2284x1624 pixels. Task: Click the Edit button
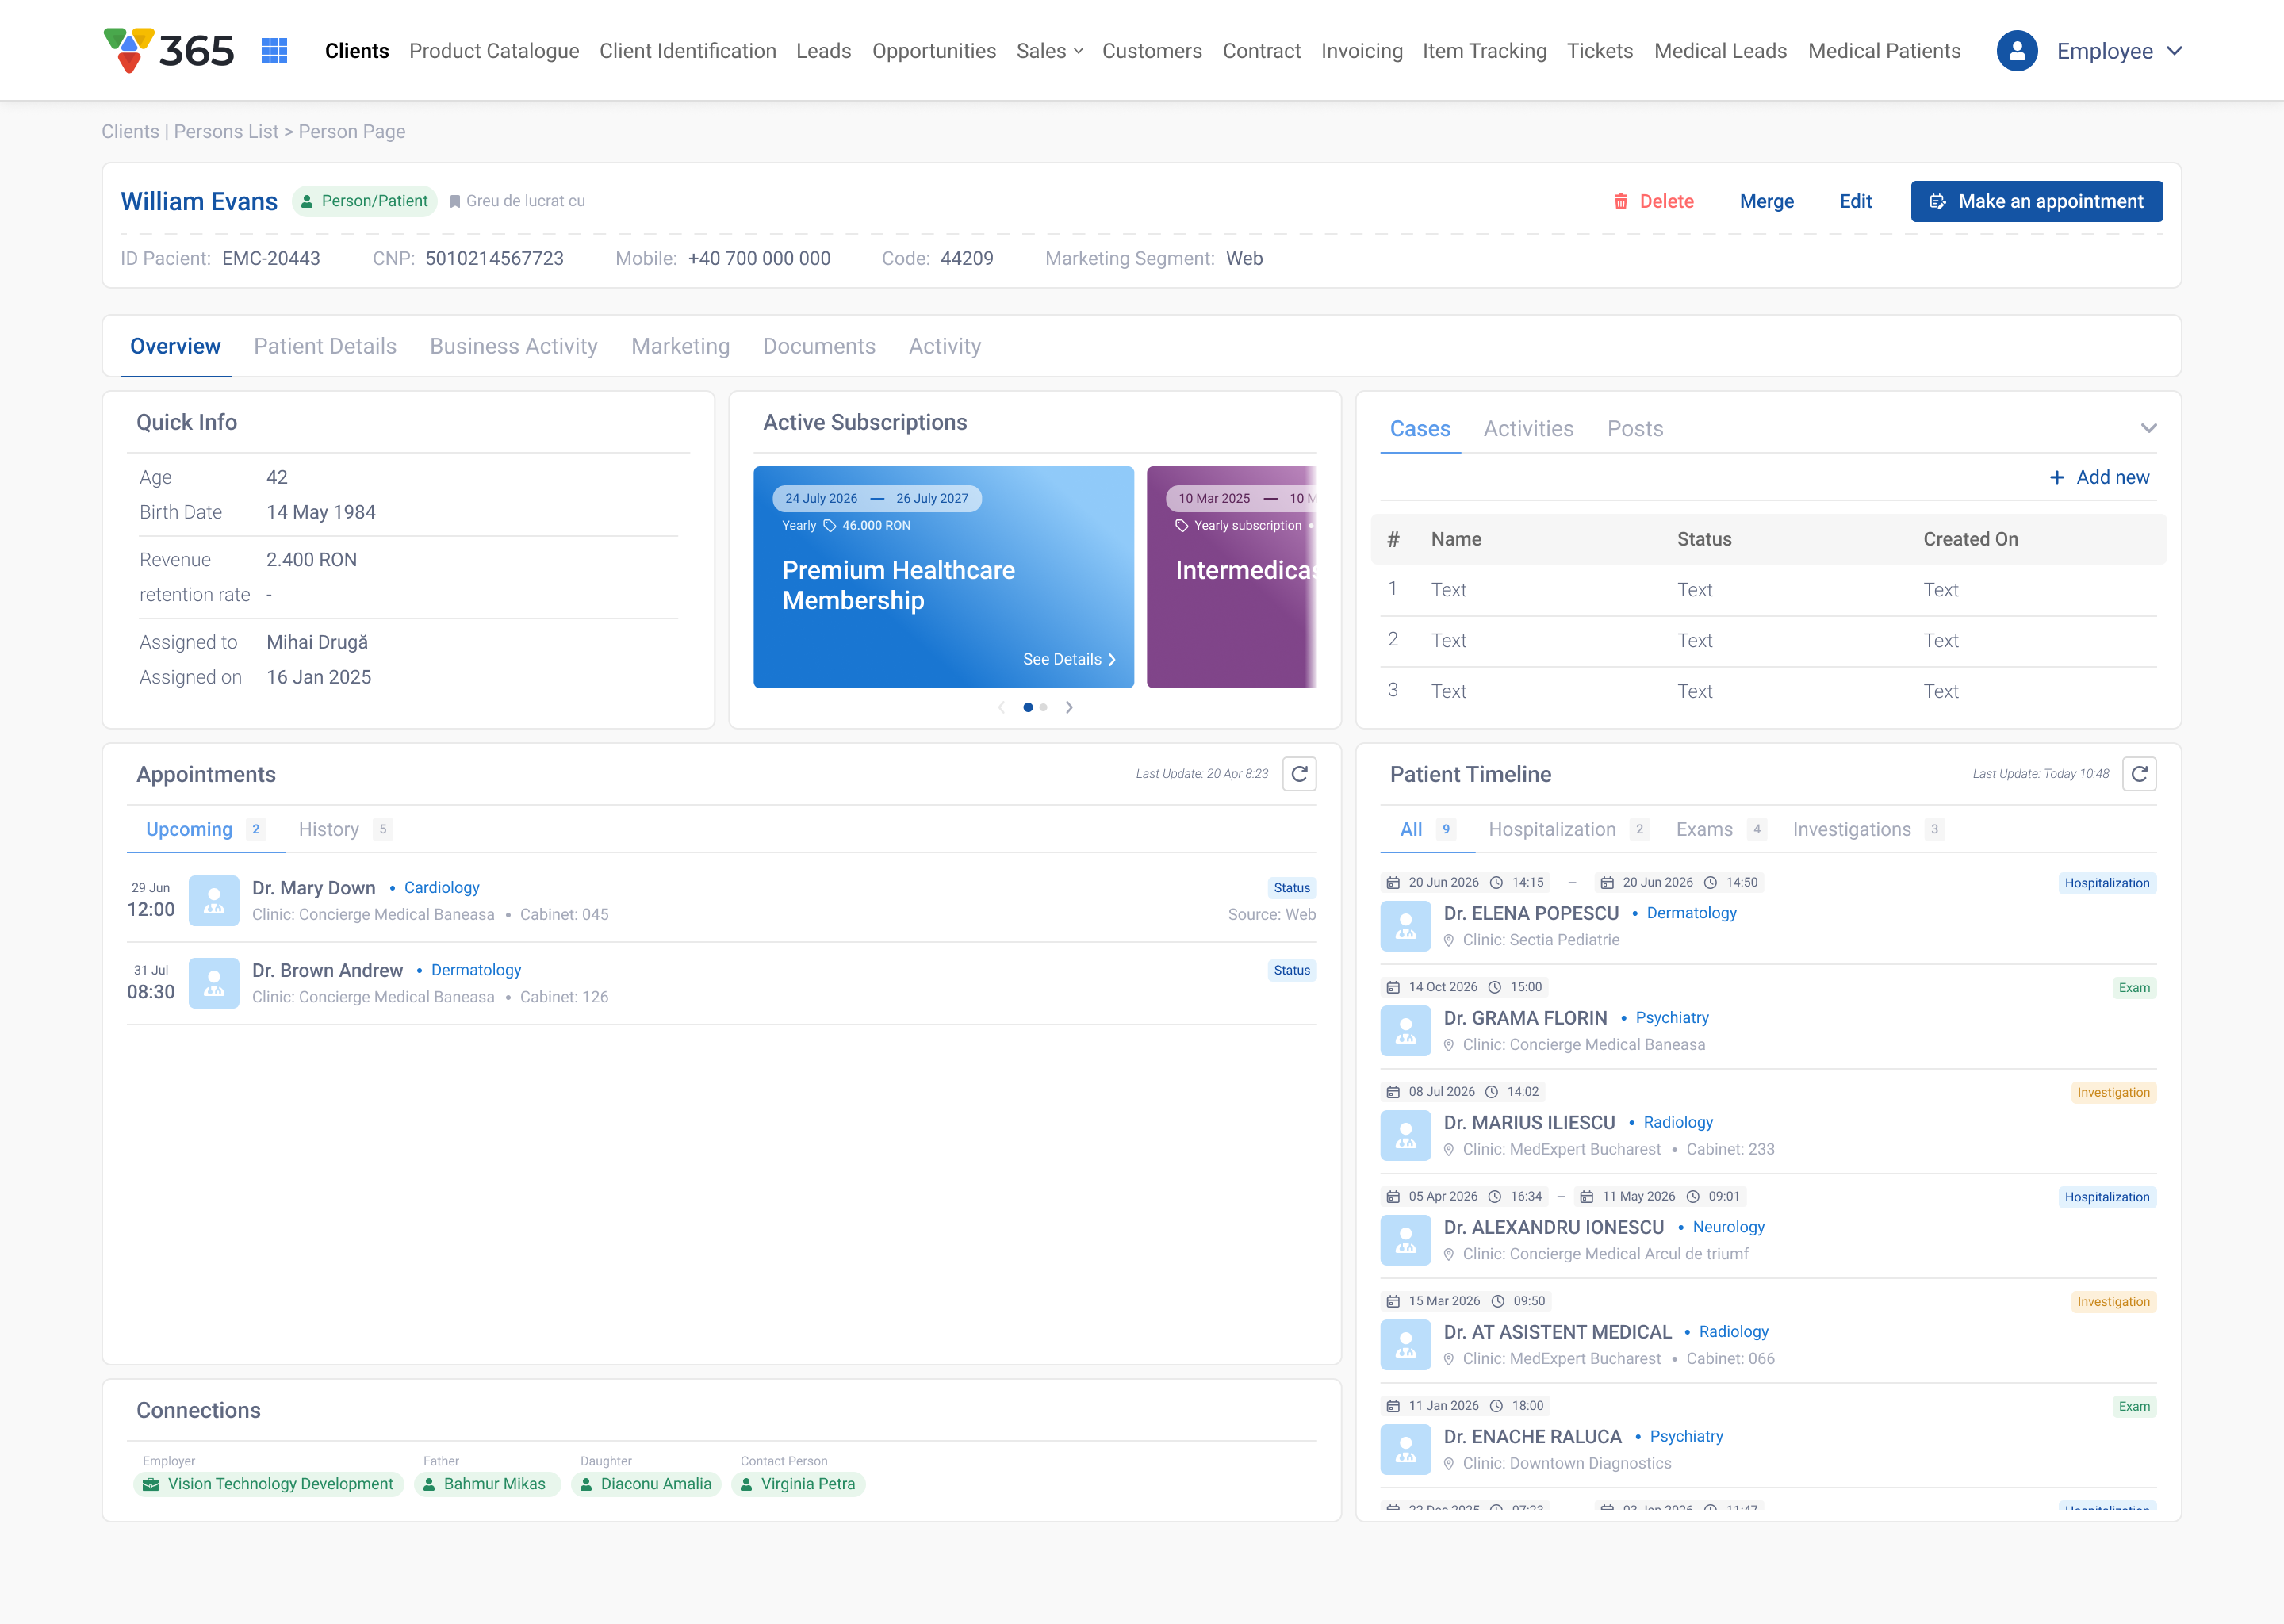[x=1855, y=202]
